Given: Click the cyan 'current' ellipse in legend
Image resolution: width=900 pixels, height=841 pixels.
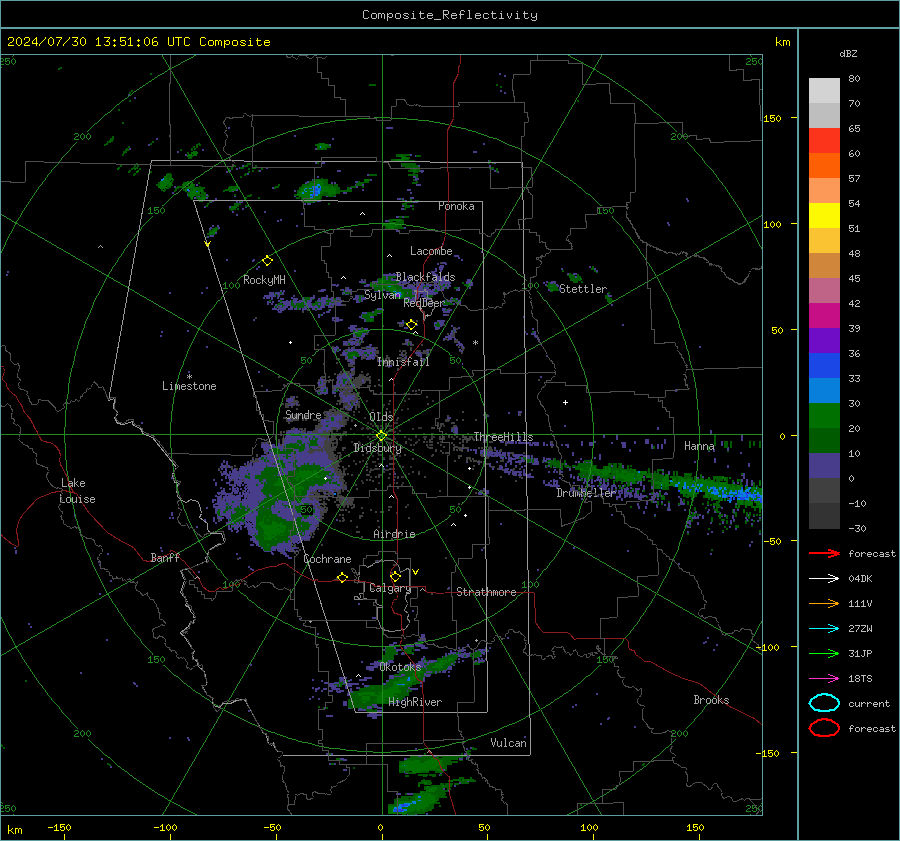Looking at the screenshot, I should tap(824, 703).
